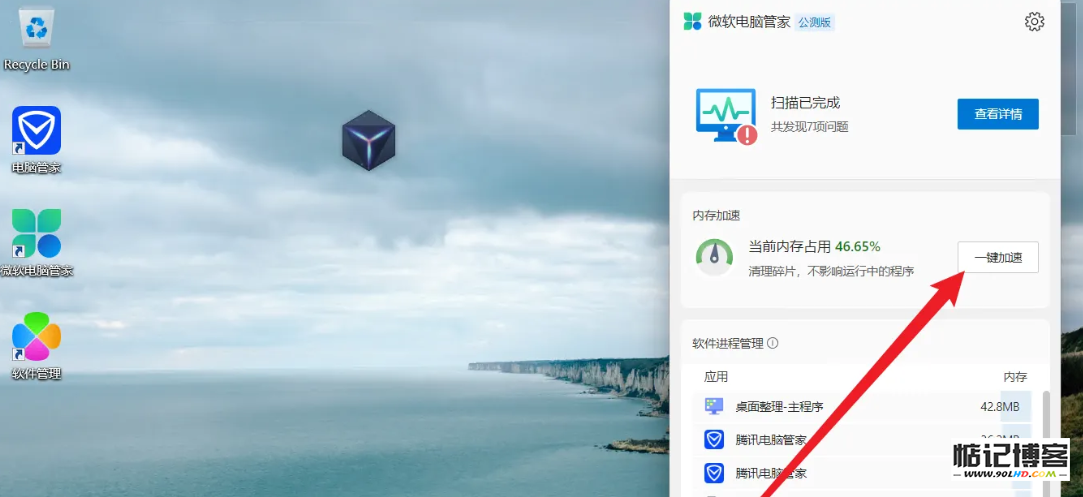The height and width of the screenshot is (497, 1083).
Task: Click the icon beside 腾讯电脑管家 above 42.8MB's next row
Action: pos(713,439)
